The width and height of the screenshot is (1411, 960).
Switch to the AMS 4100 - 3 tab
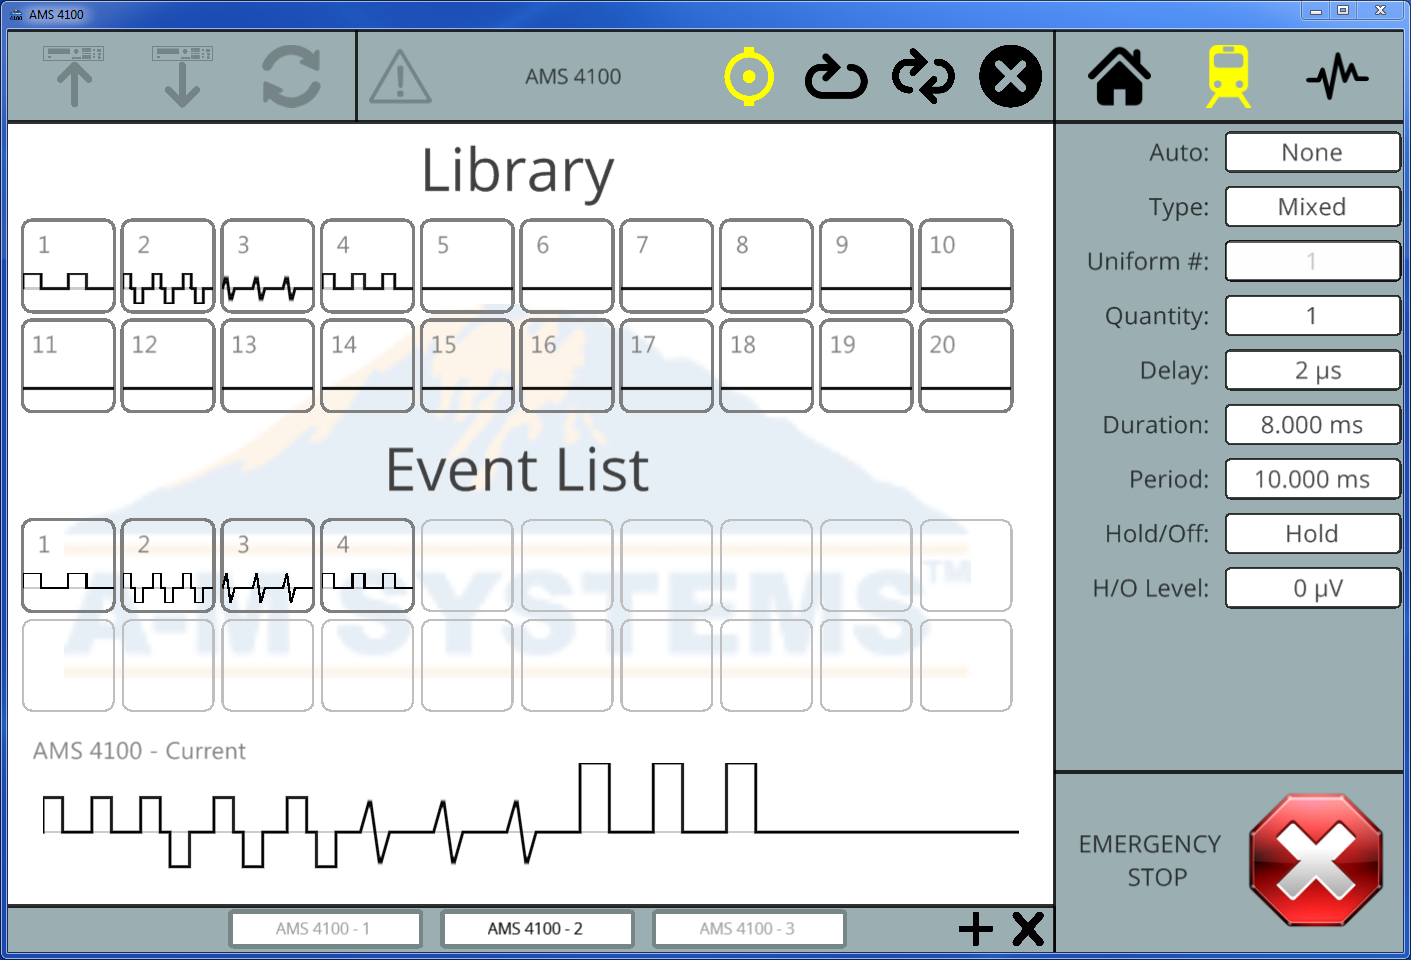pyautogui.click(x=748, y=929)
